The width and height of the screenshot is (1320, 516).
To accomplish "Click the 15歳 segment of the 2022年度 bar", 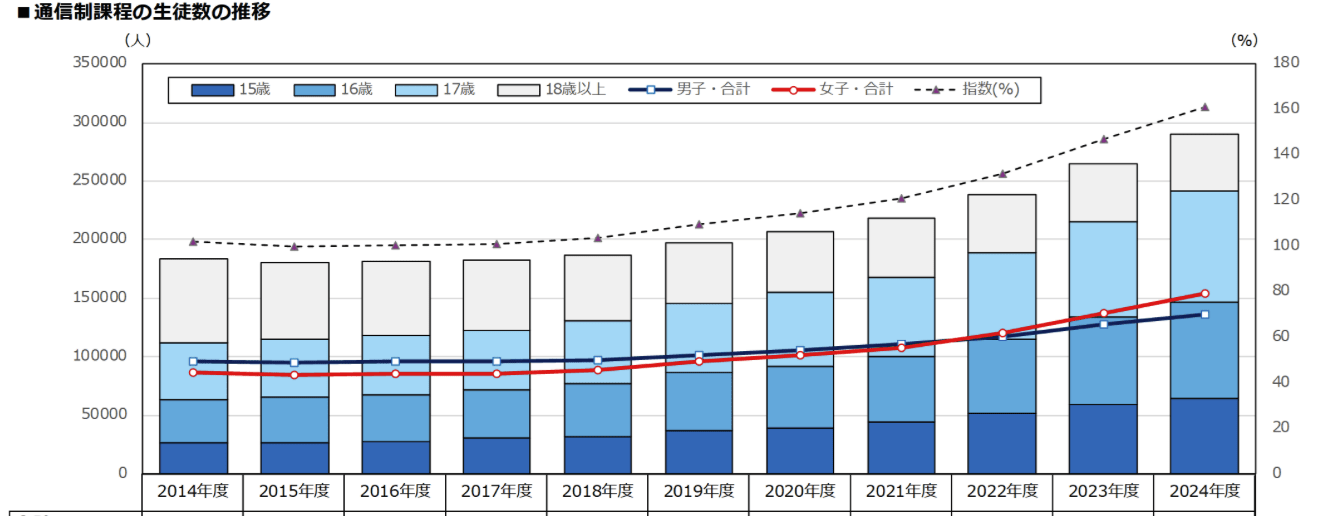I will click(1002, 442).
